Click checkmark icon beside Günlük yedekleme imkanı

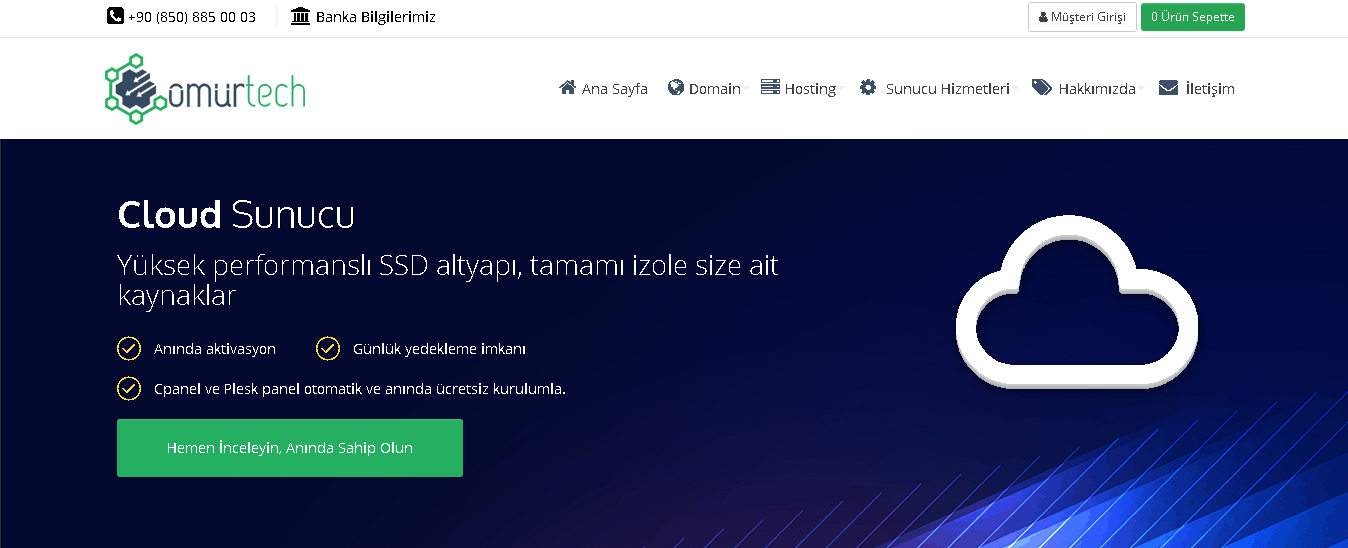(328, 348)
